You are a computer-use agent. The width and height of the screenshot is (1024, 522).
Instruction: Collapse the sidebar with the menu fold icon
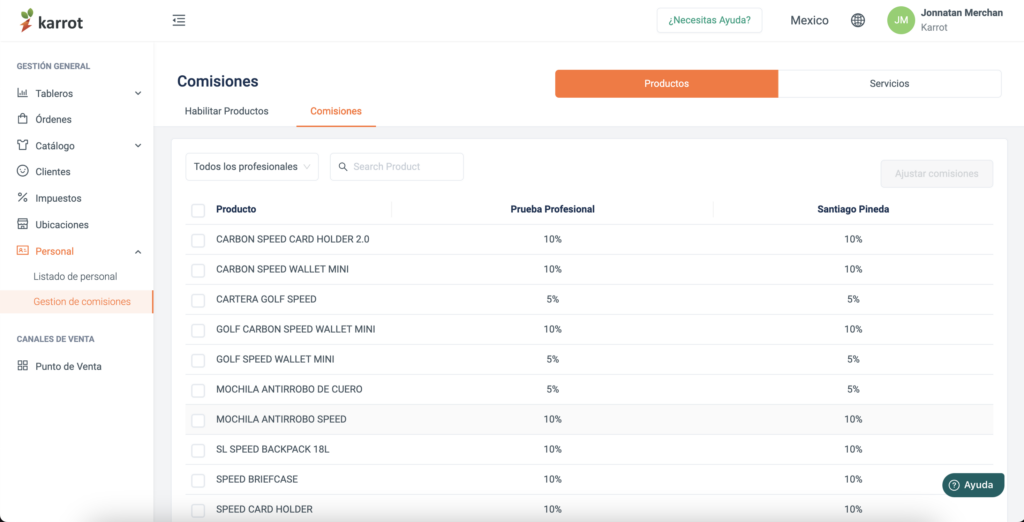pos(179,20)
